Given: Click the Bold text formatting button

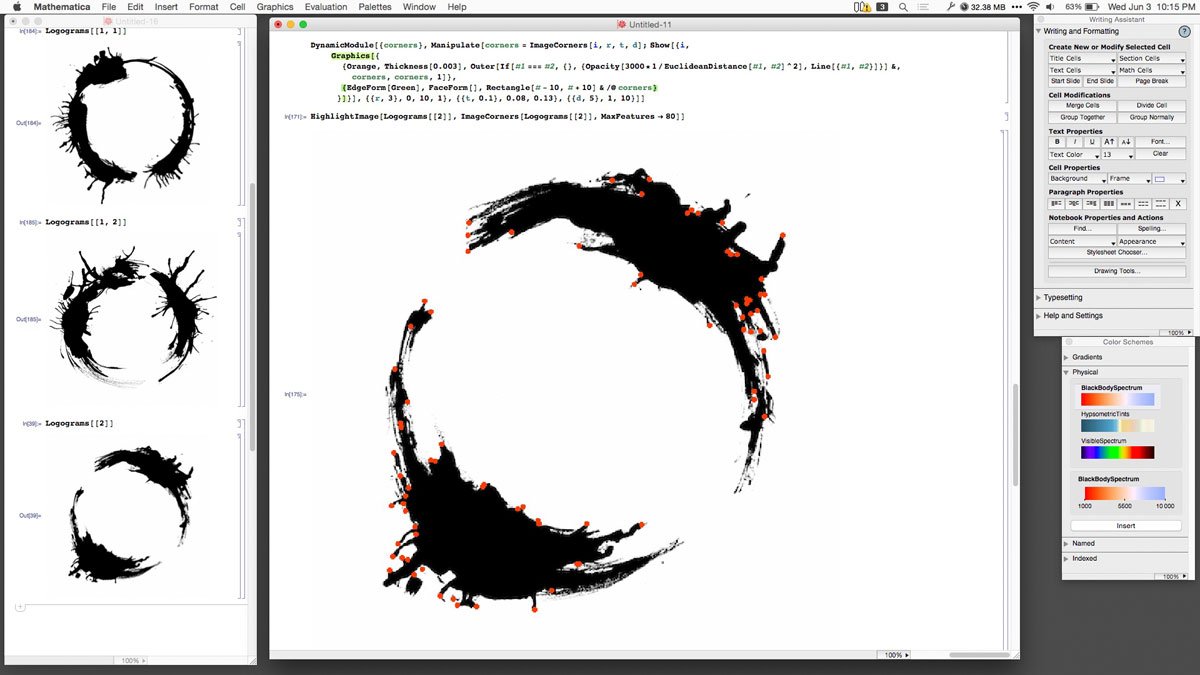Looking at the screenshot, I should point(1056,142).
